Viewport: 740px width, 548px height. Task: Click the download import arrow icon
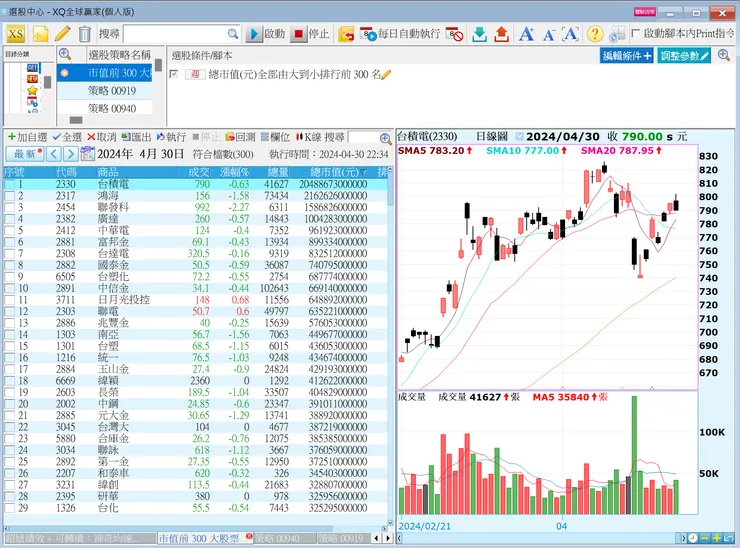(x=479, y=34)
